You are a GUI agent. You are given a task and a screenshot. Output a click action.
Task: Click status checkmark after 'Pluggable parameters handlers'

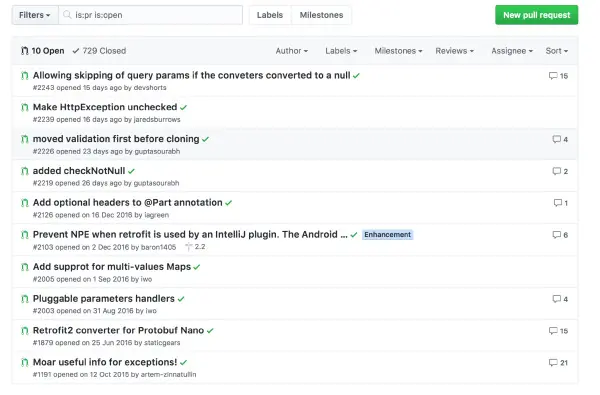click(181, 299)
